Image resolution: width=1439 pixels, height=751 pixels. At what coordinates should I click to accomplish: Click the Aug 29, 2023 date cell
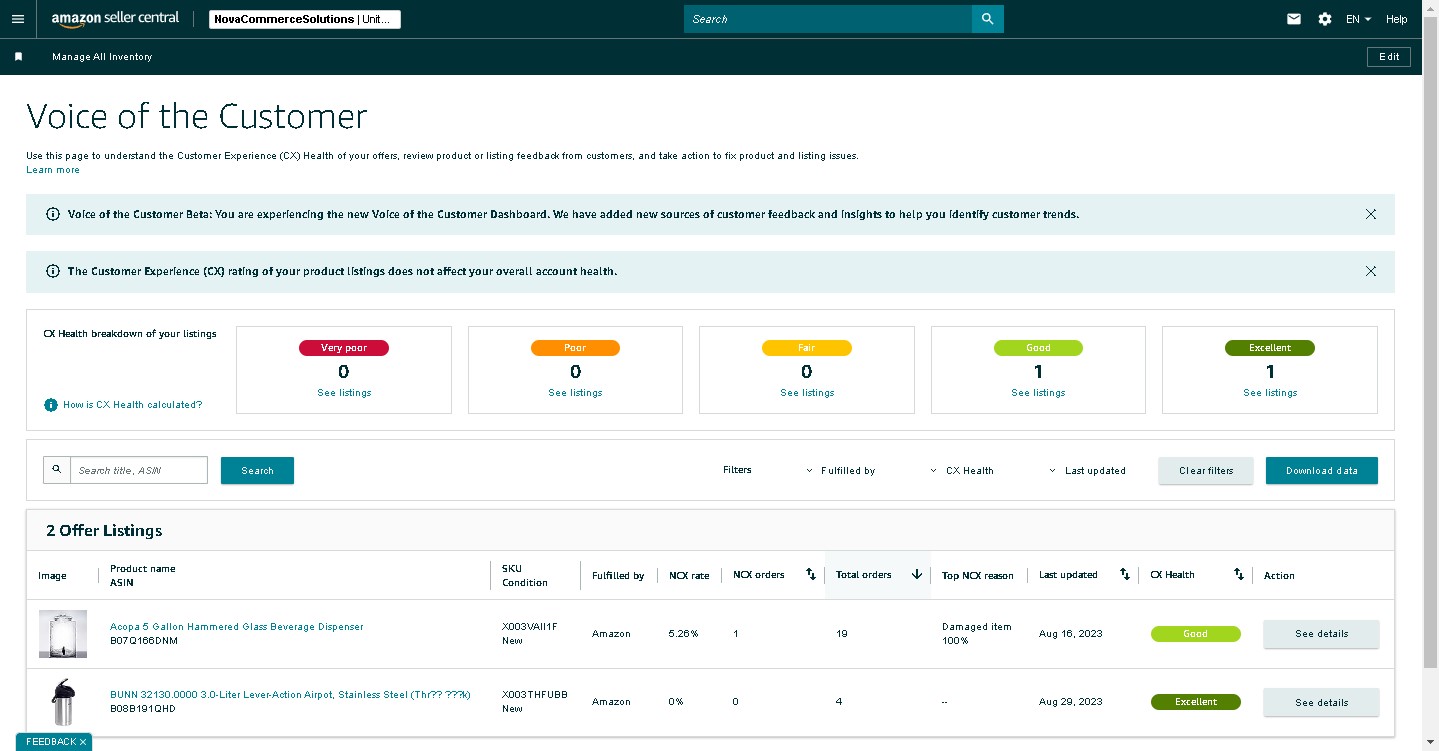[1071, 702]
